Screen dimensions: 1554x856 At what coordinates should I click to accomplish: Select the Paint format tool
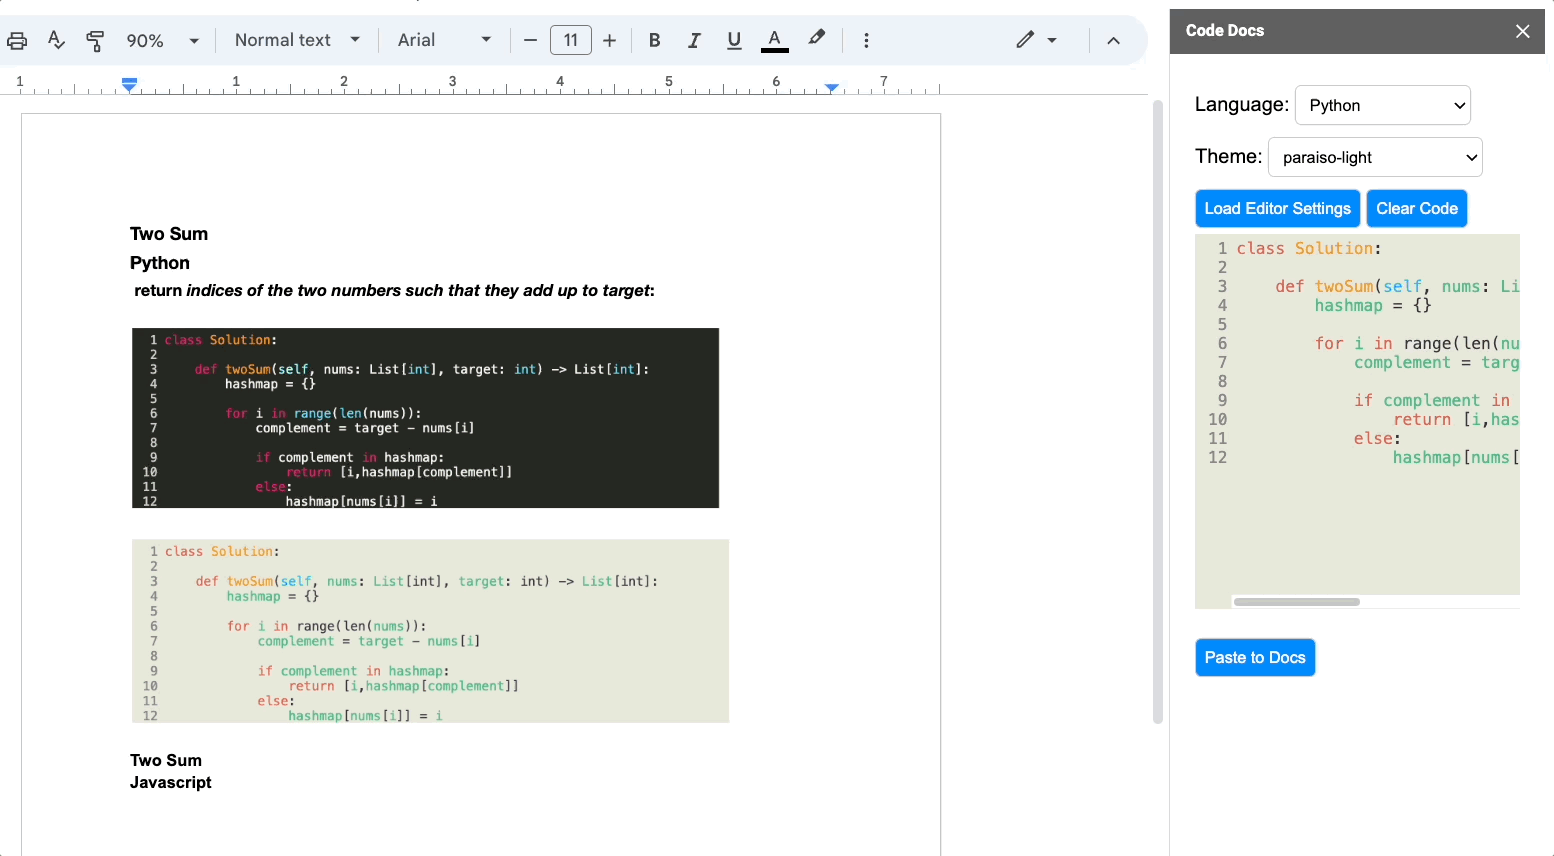click(95, 40)
